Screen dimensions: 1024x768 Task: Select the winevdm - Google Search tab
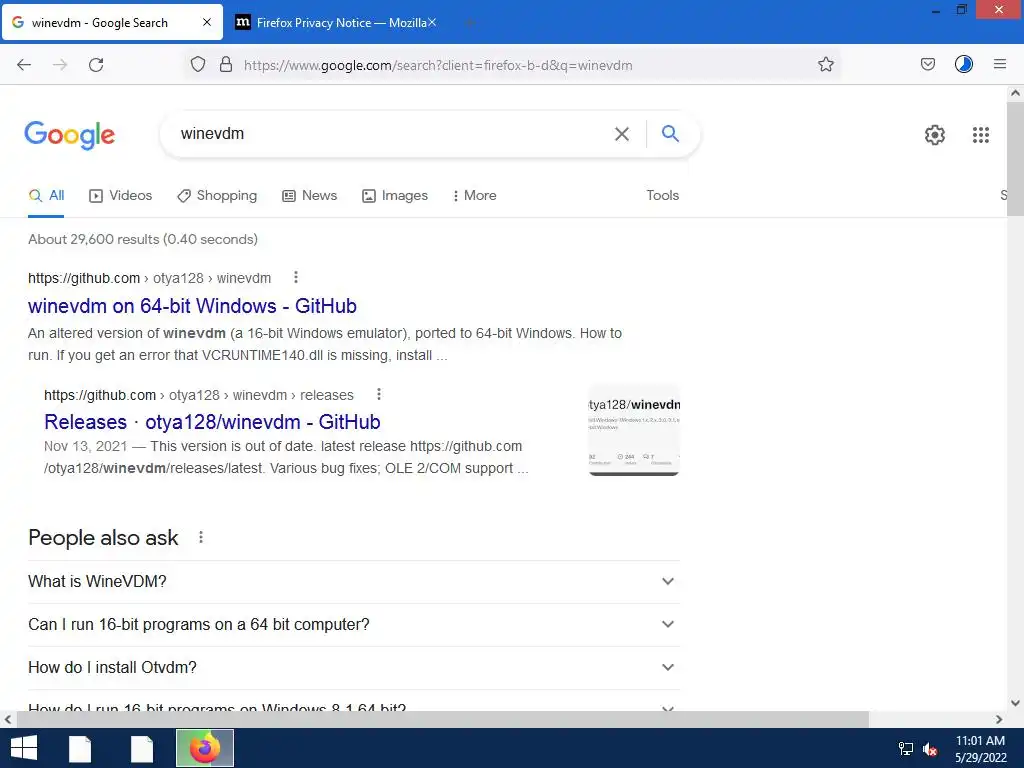tap(112, 22)
